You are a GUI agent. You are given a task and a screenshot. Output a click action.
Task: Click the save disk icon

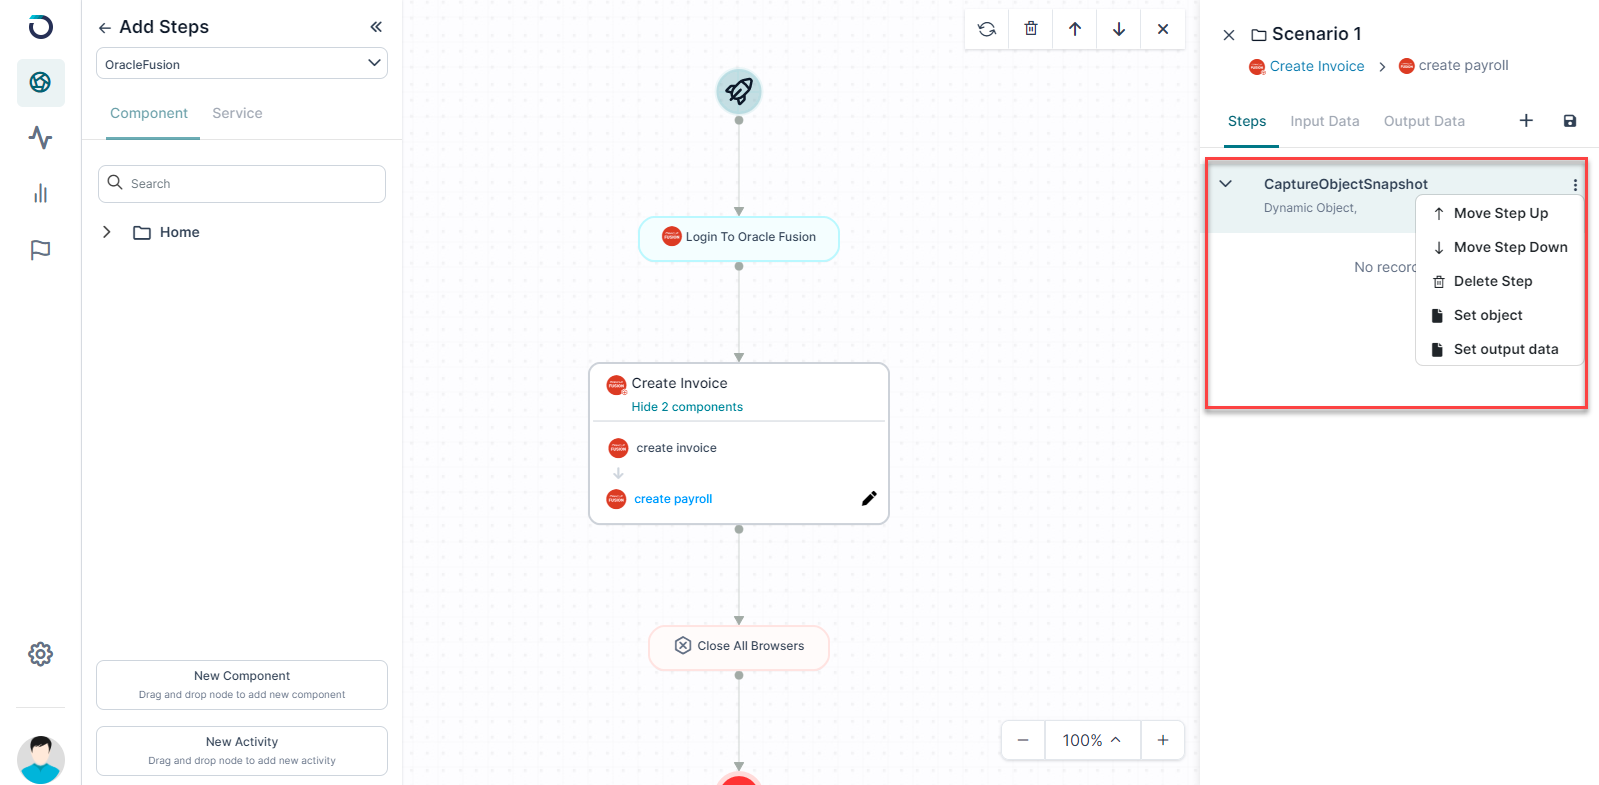[x=1570, y=121]
